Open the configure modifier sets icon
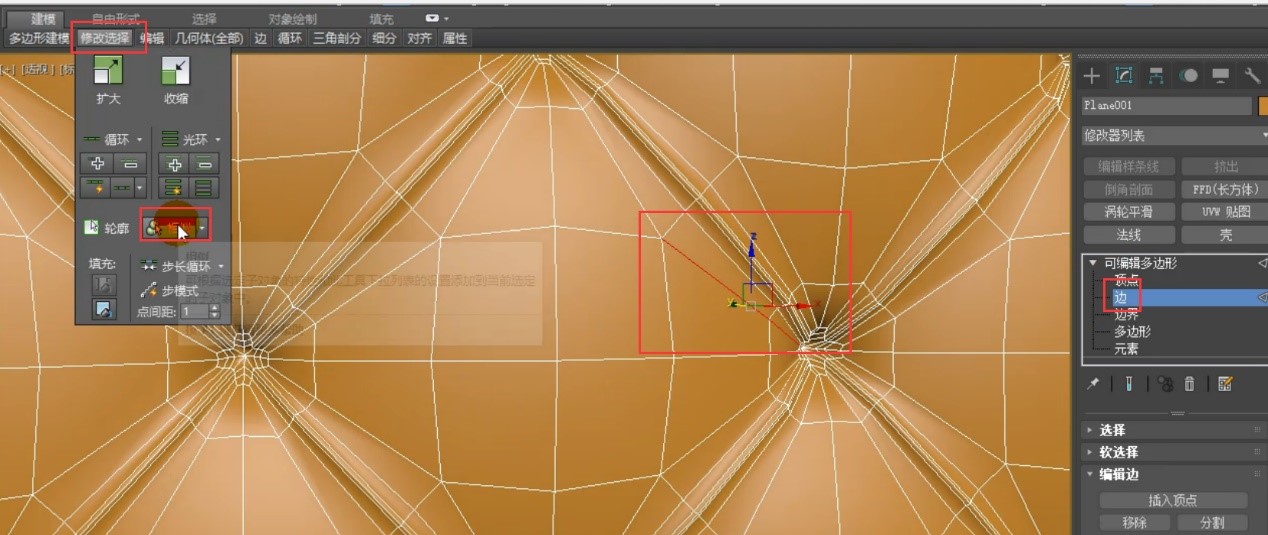This screenshot has width=1268, height=535. pyautogui.click(x=1227, y=383)
